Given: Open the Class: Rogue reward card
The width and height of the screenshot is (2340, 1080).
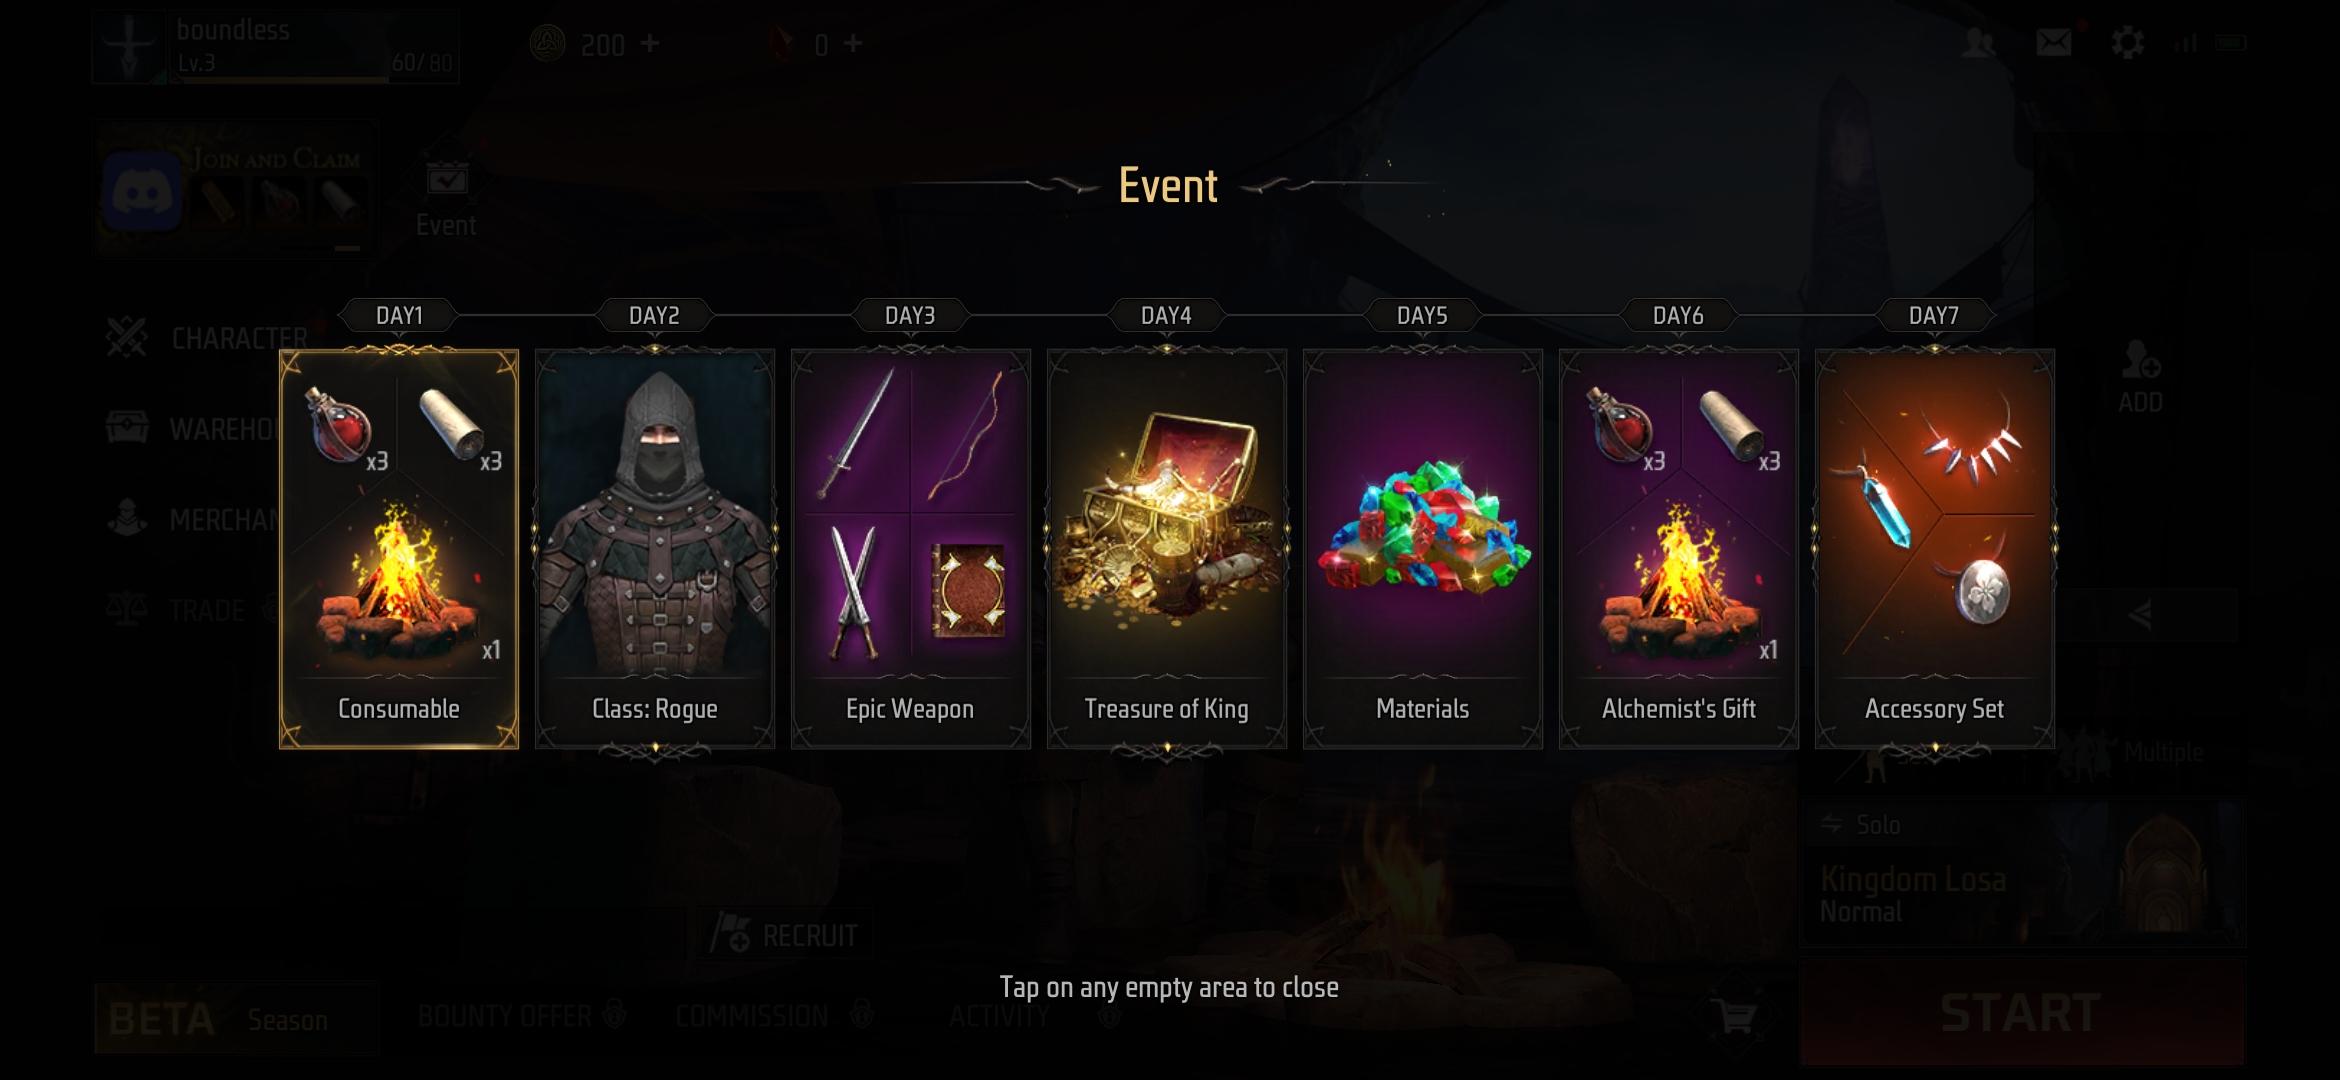Looking at the screenshot, I should (x=654, y=548).
